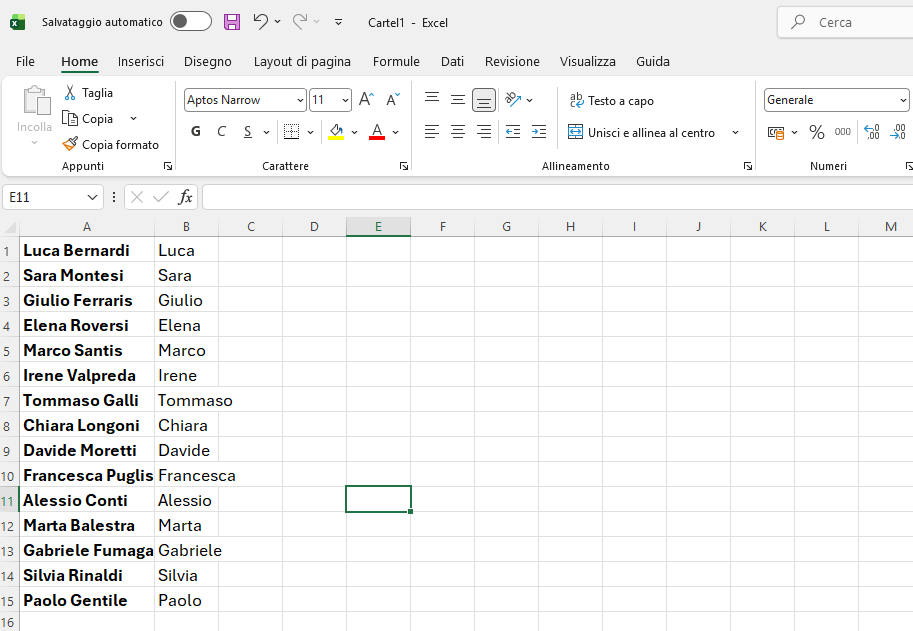Expand the Generale number format dropdown
913x631 pixels.
903,100
